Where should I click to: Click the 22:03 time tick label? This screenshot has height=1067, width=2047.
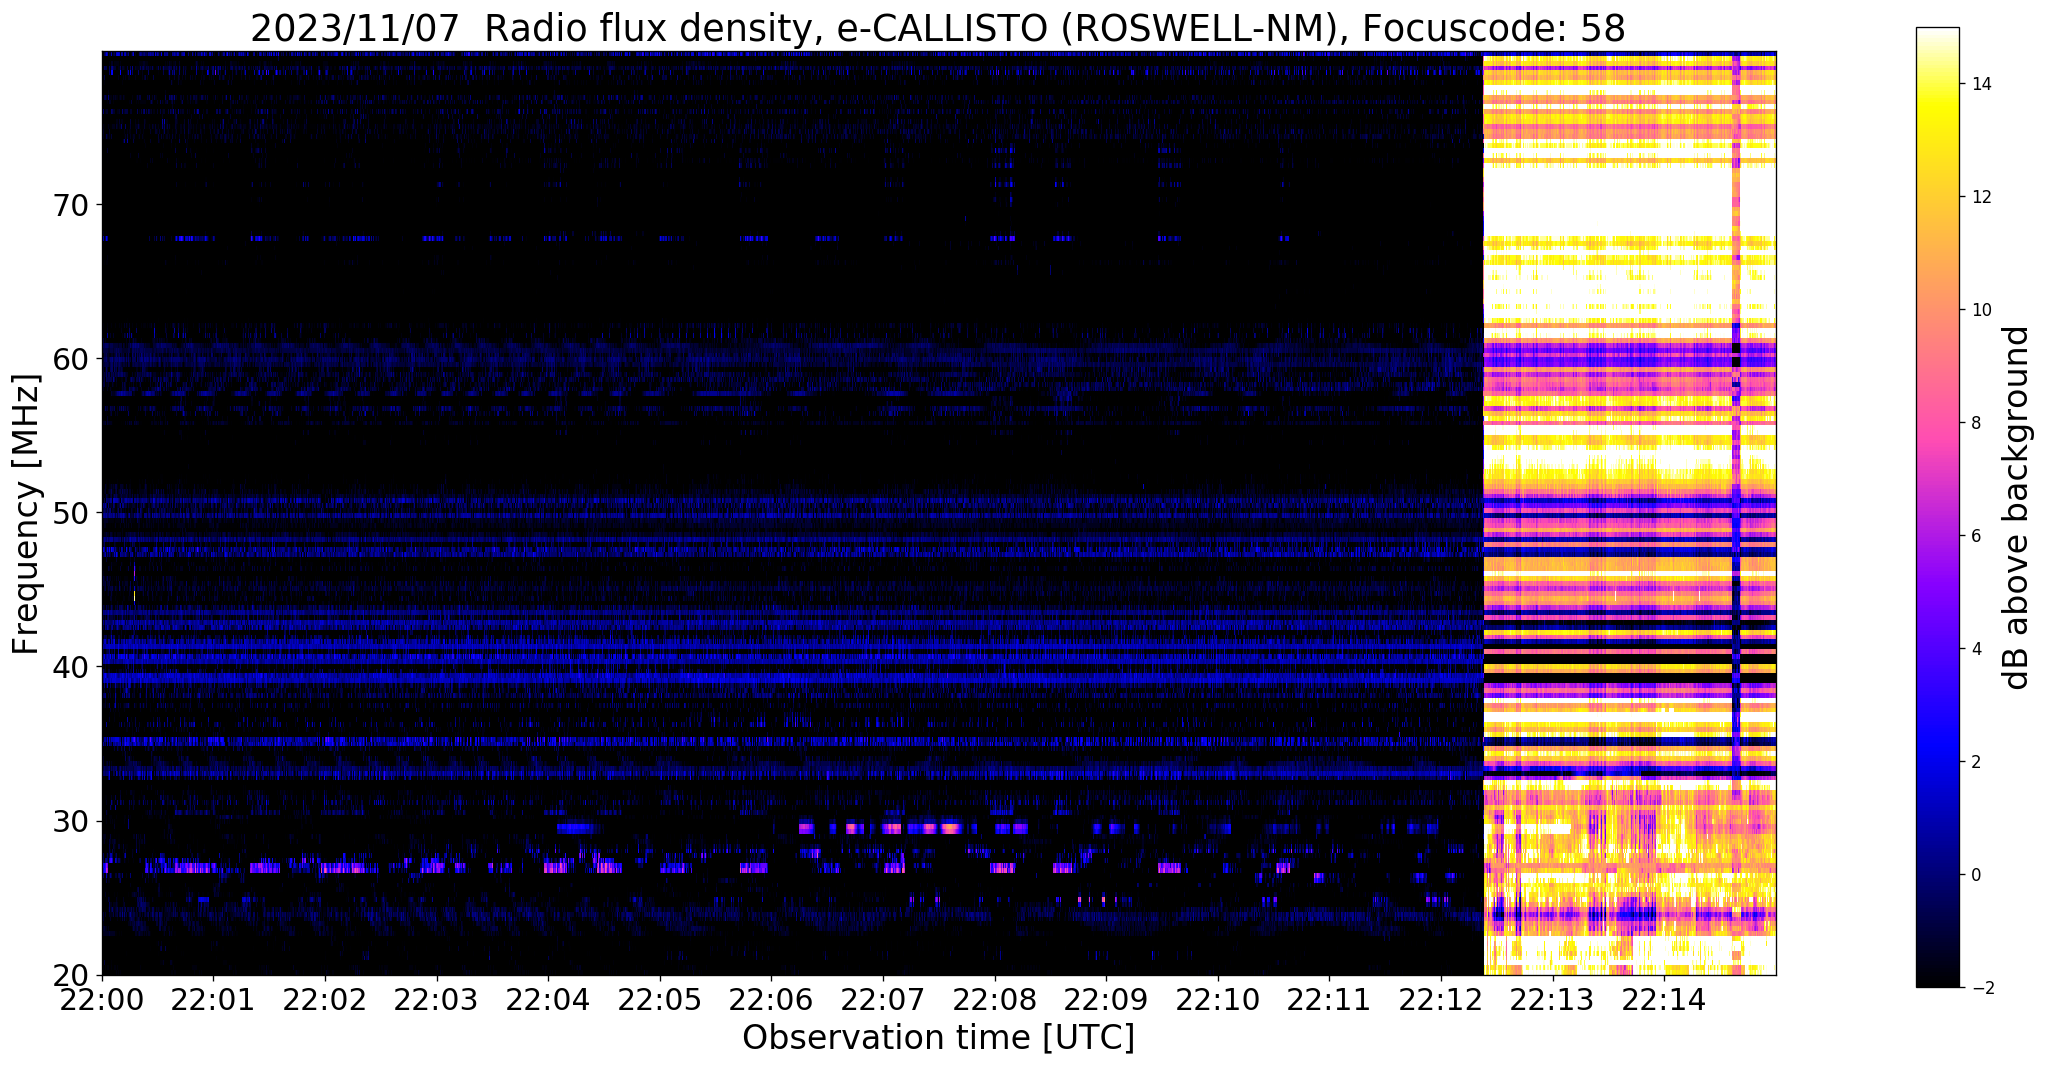tap(436, 999)
